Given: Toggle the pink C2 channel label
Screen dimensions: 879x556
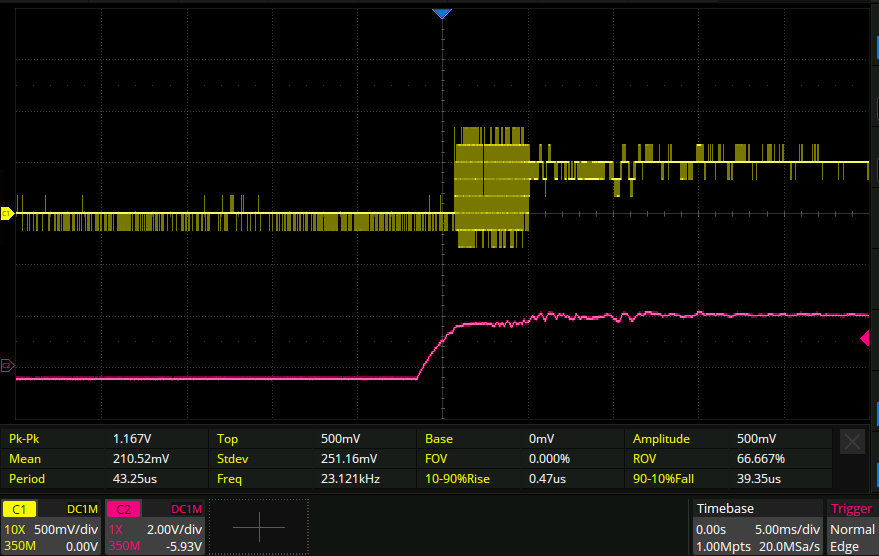Looking at the screenshot, I should pyautogui.click(x=124, y=509).
